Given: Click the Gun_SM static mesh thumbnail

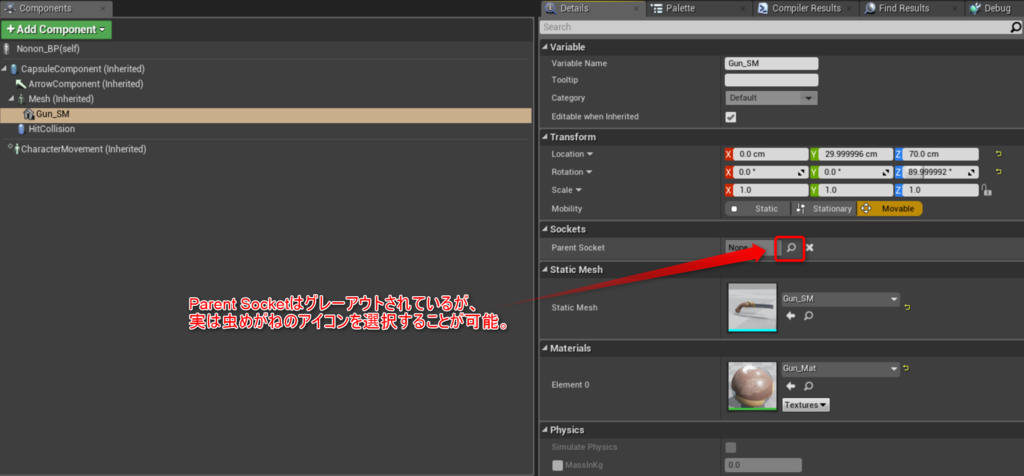Looking at the screenshot, I should point(752,307).
